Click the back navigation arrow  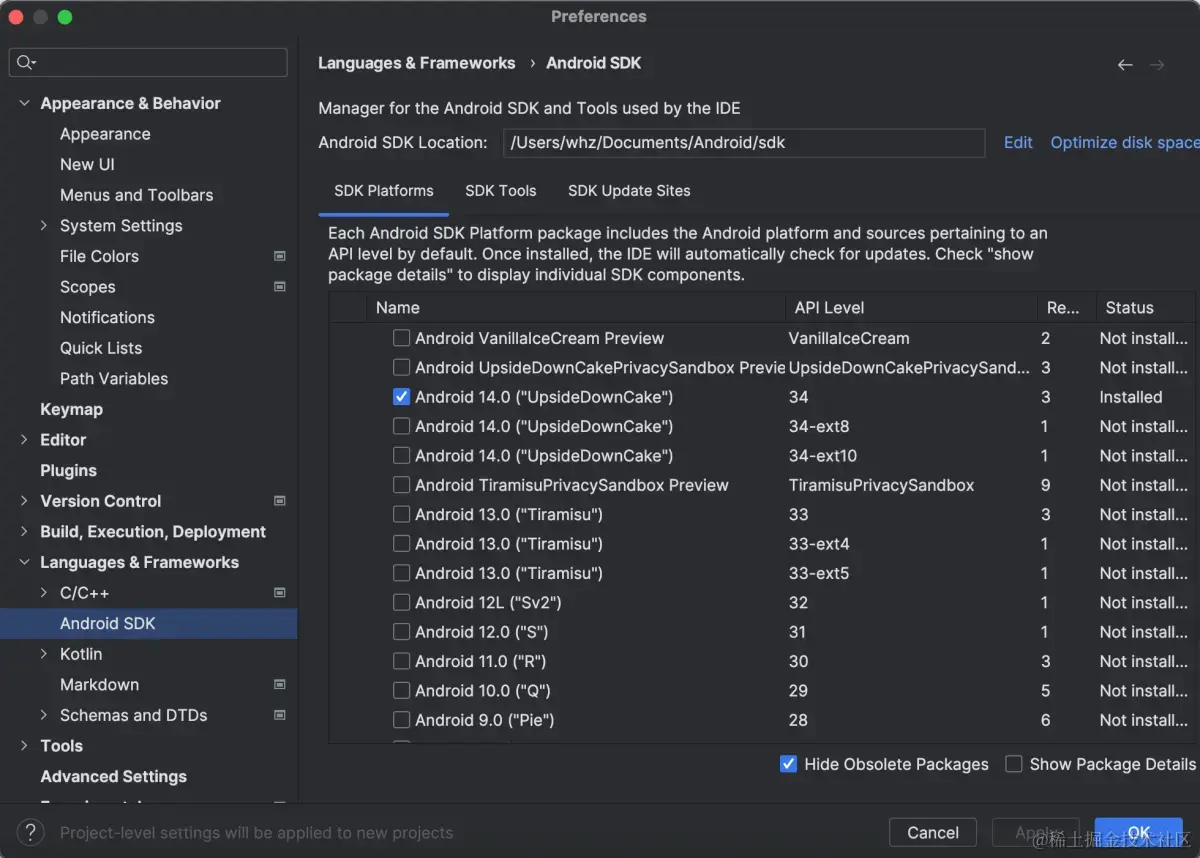pos(1125,64)
